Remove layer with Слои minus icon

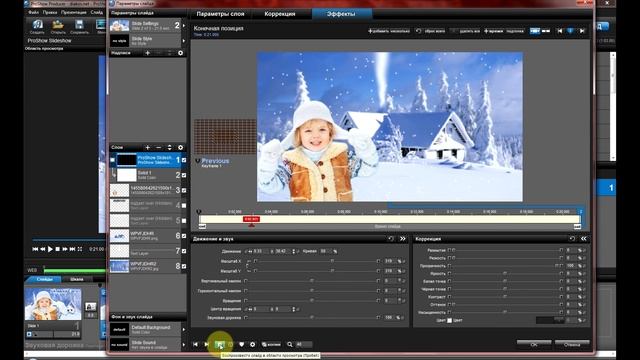pyautogui.click(x=159, y=147)
